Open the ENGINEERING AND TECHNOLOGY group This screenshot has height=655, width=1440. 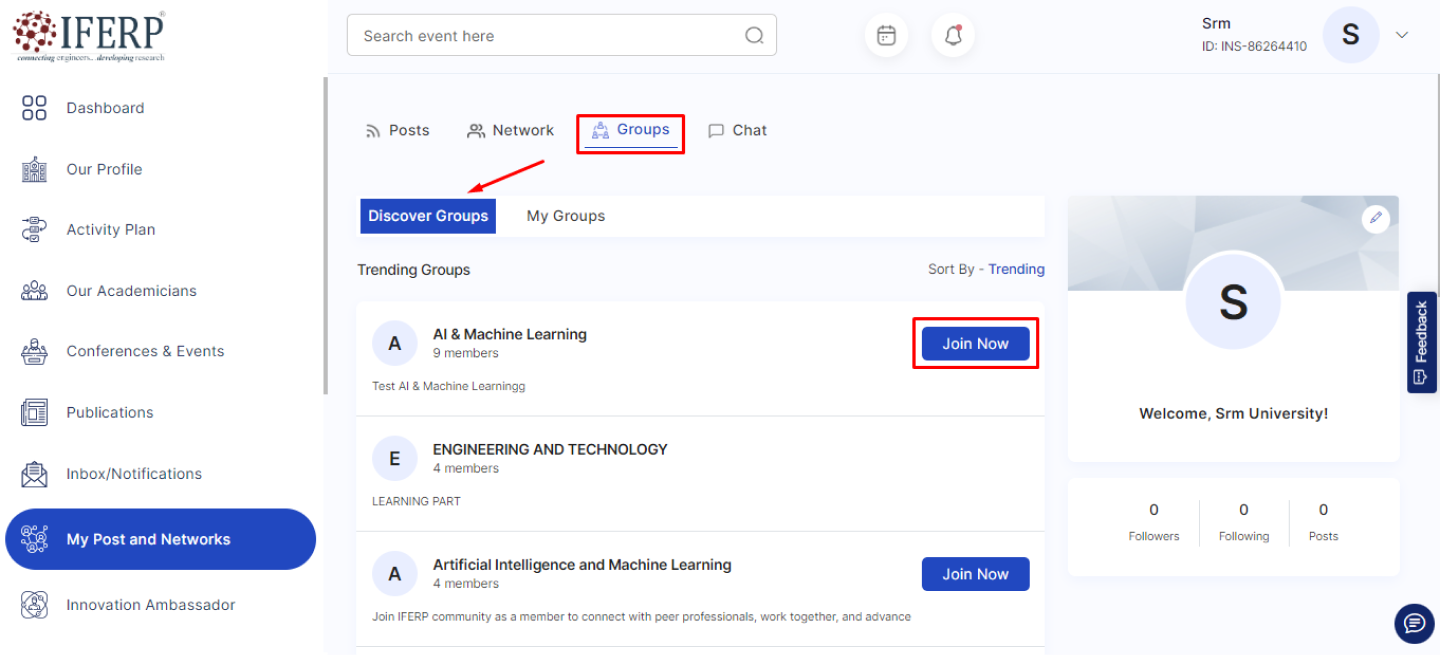pyautogui.click(x=550, y=449)
